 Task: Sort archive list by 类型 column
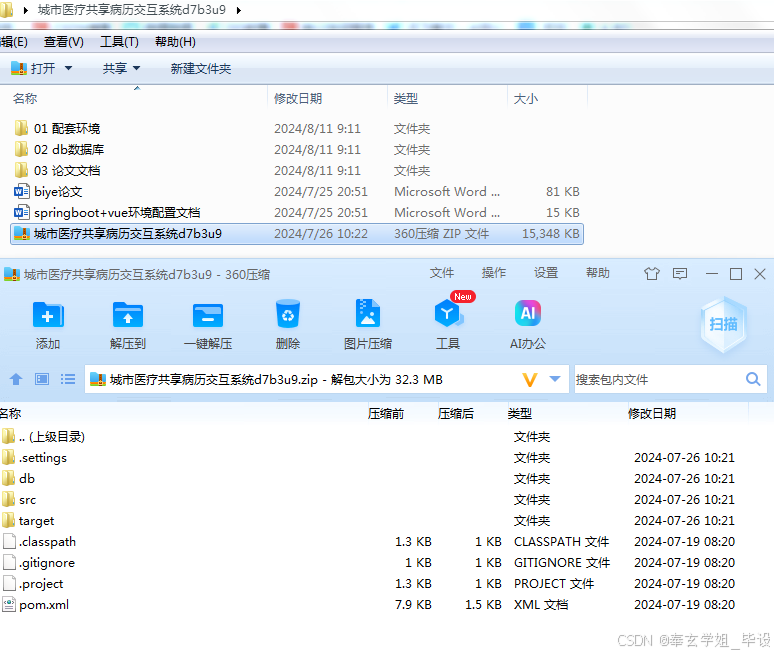pos(520,414)
